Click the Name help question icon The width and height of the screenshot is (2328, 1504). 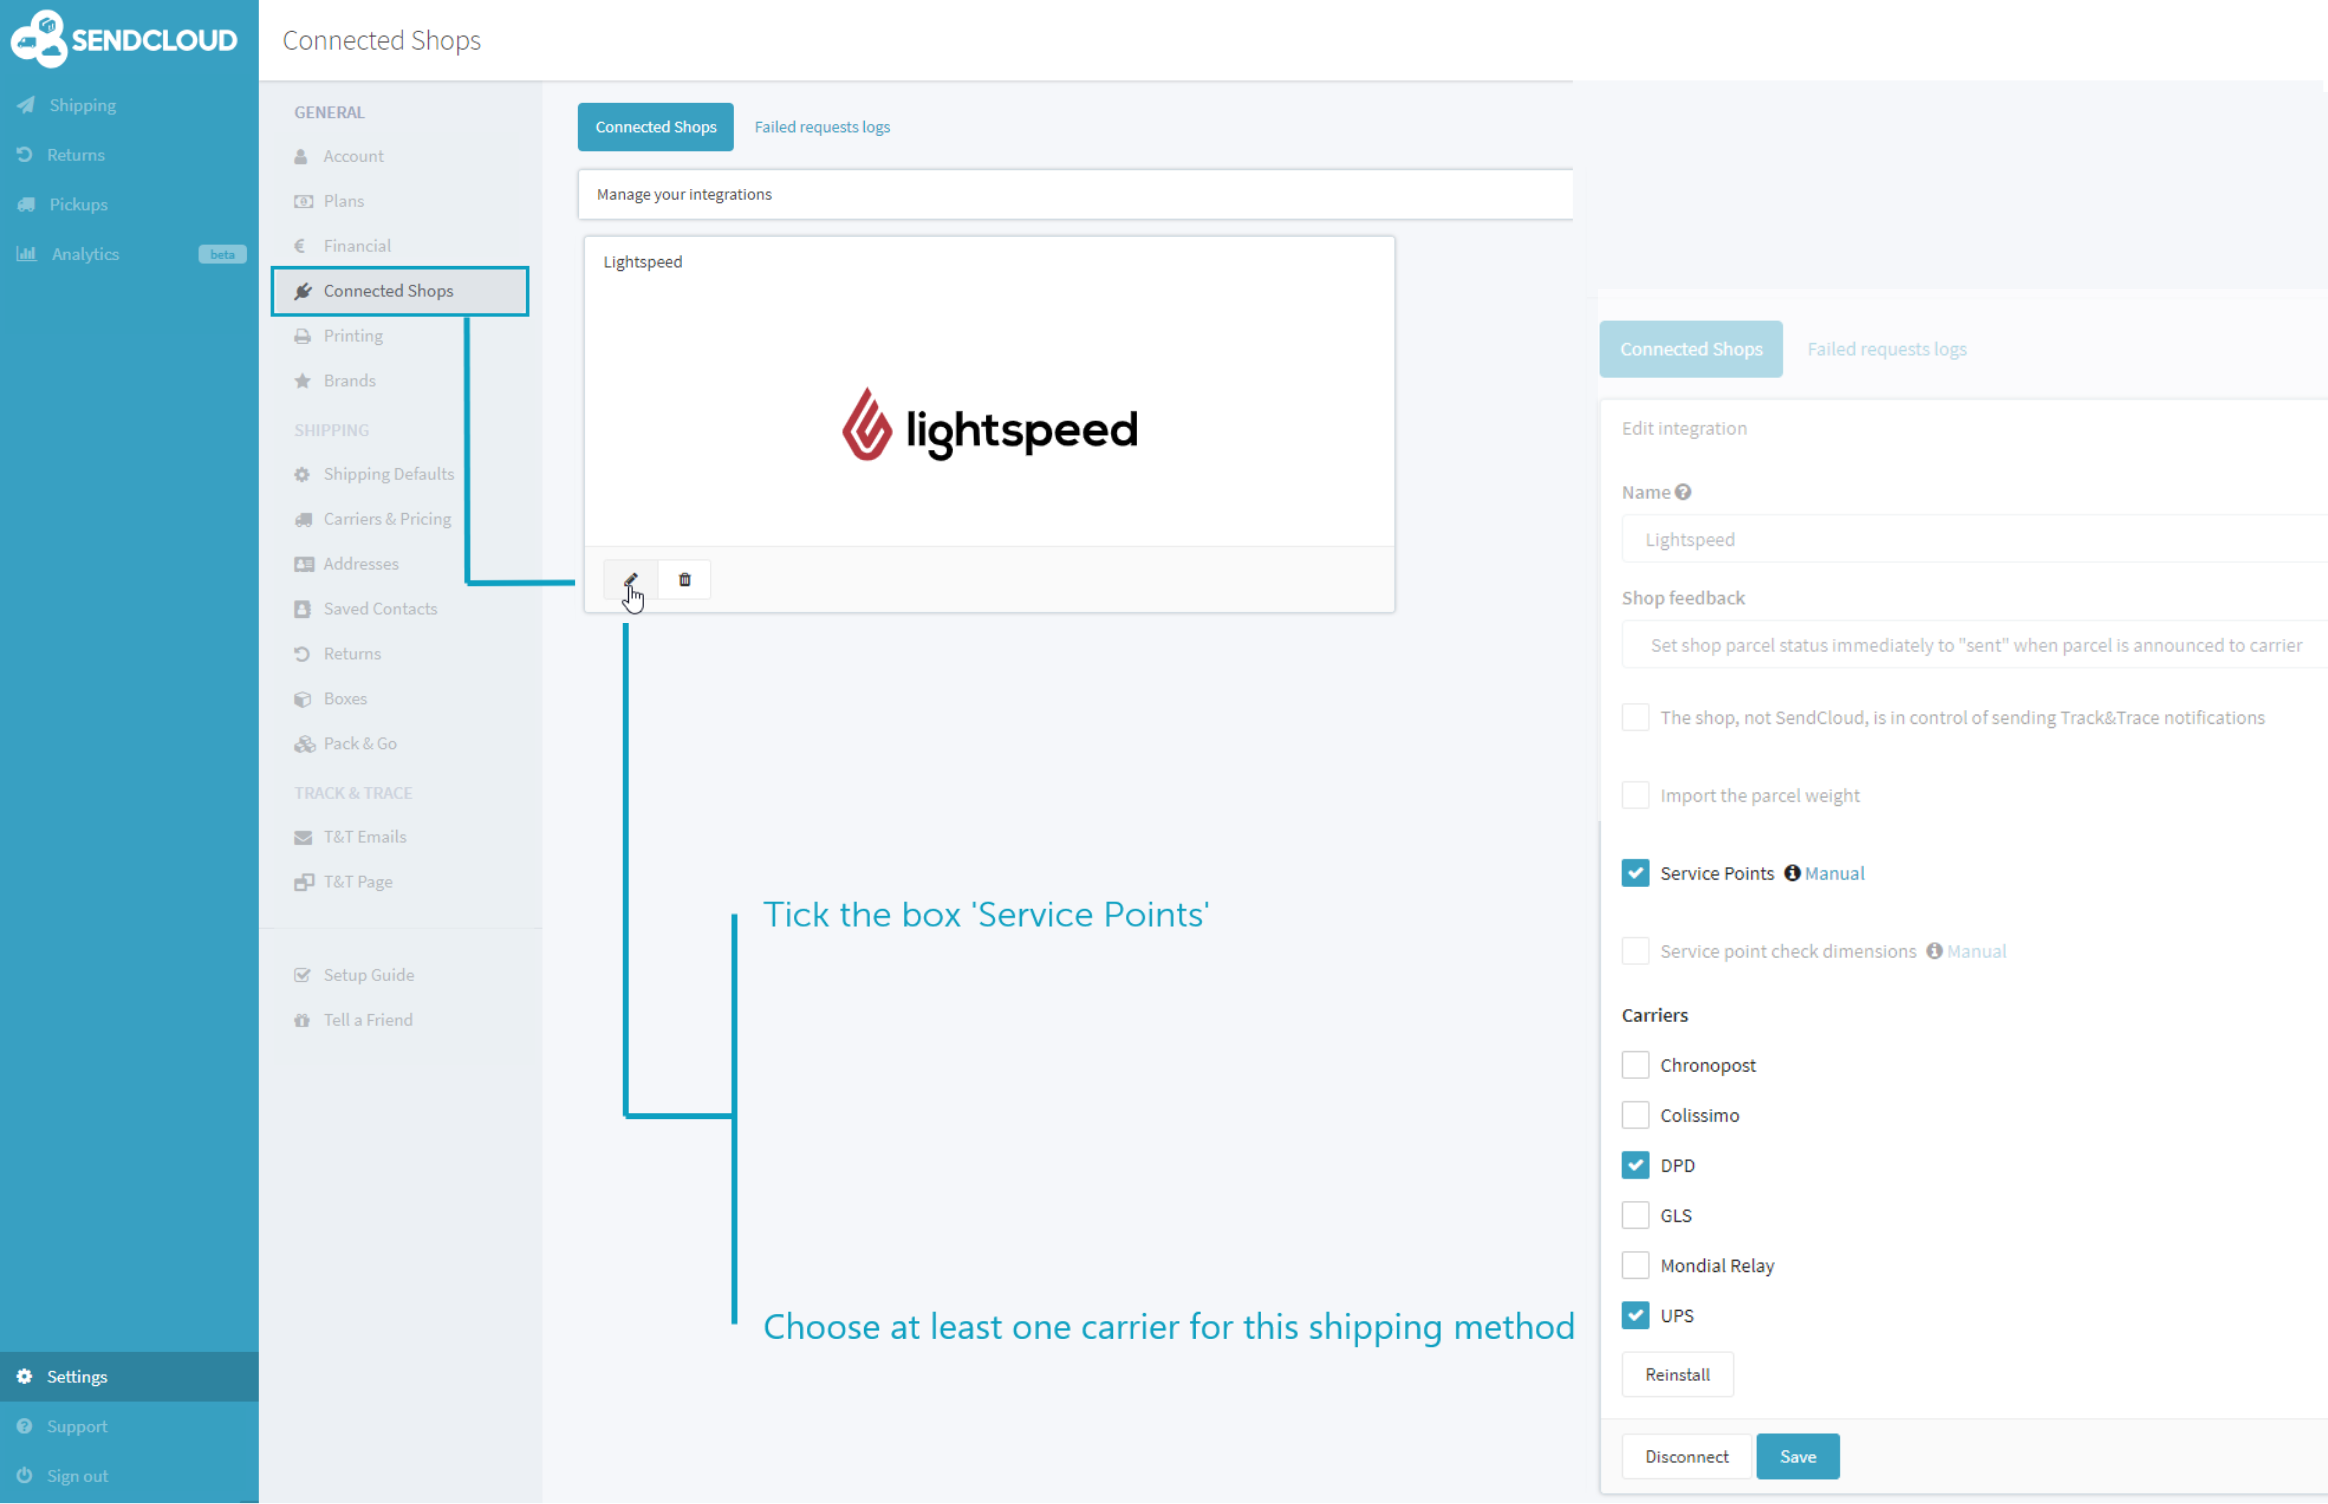point(1684,492)
